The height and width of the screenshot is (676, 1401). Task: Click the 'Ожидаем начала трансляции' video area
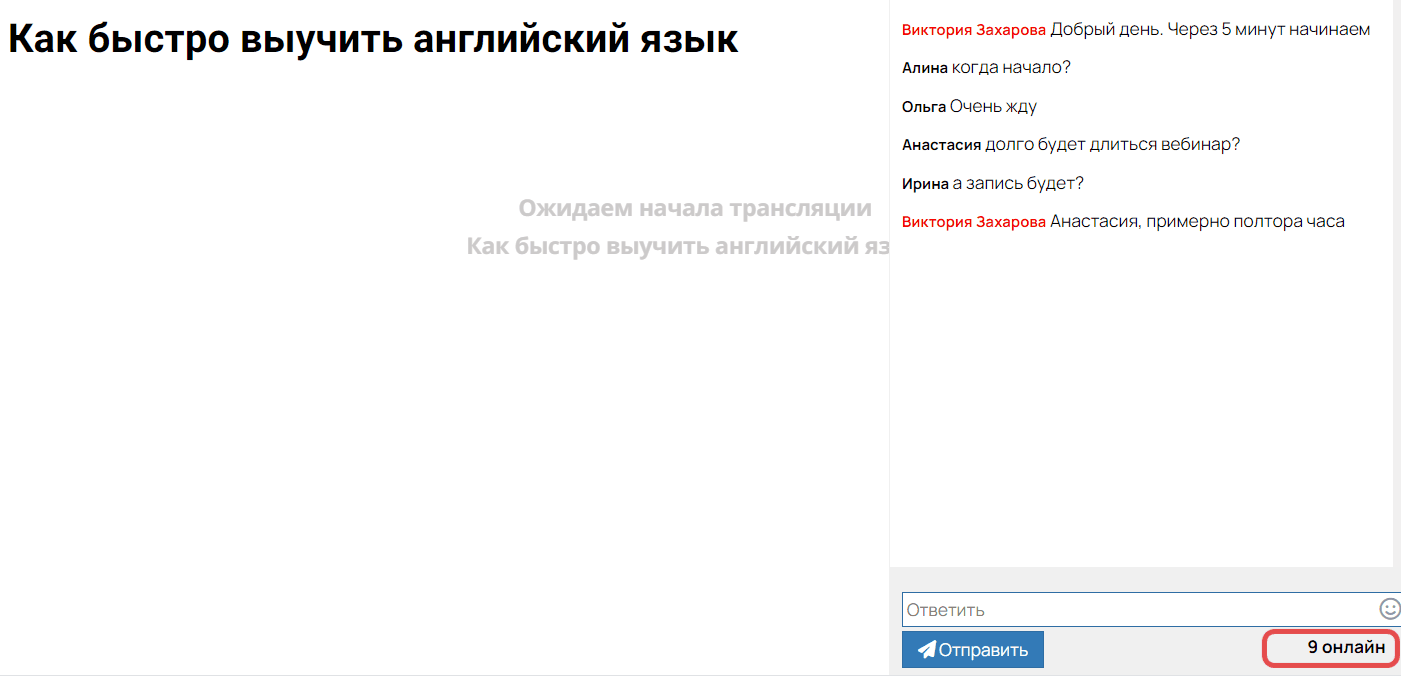pos(695,208)
